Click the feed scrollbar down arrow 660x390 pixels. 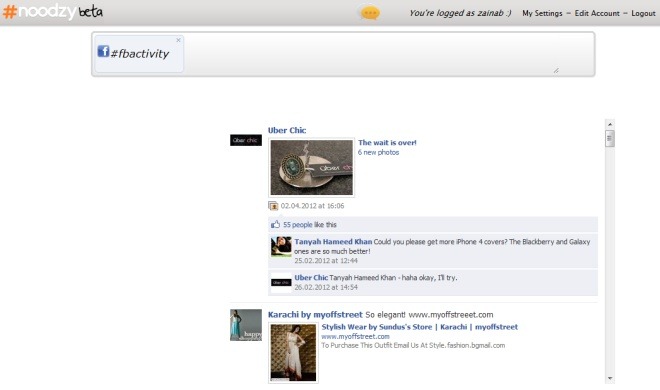(x=610, y=379)
